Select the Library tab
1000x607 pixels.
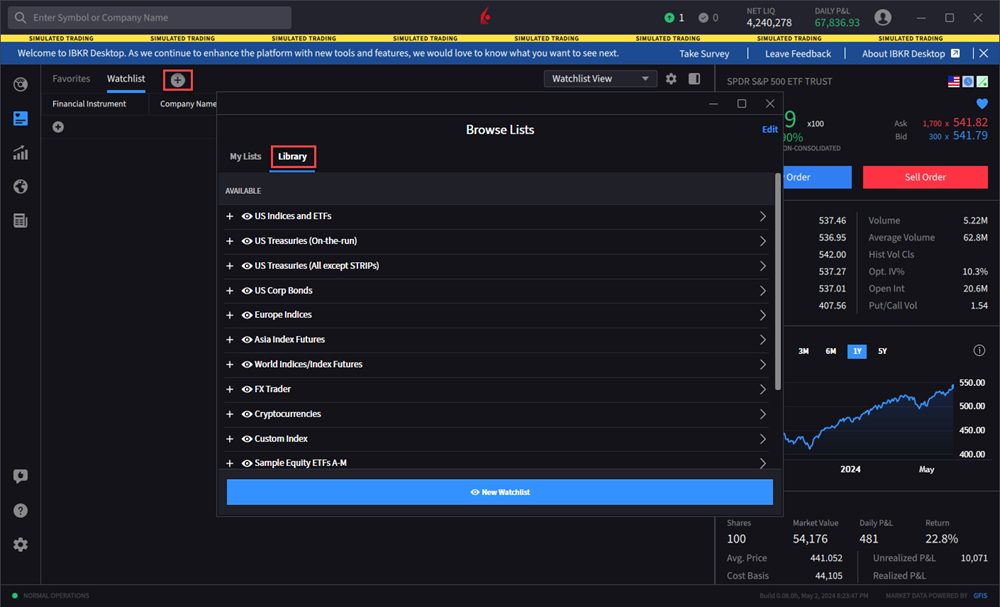(x=292, y=156)
